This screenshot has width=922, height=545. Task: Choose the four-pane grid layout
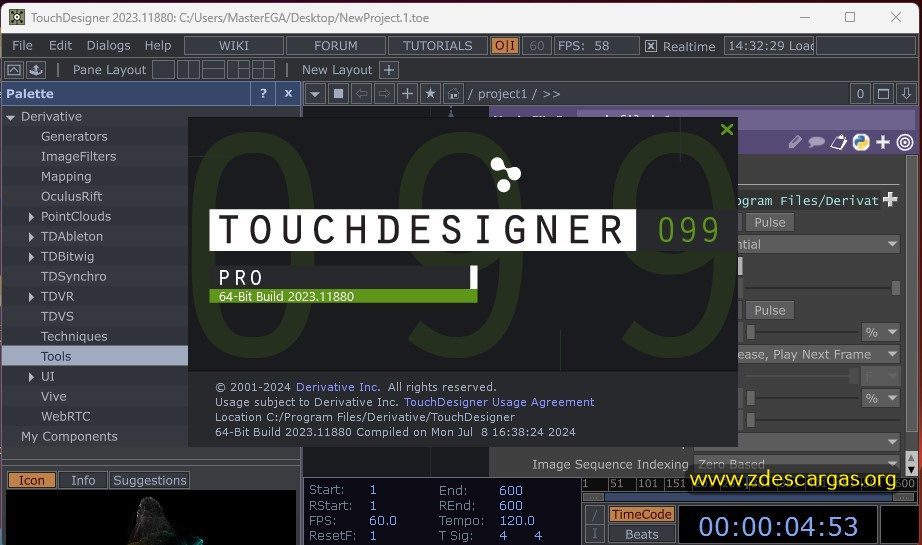pos(263,70)
